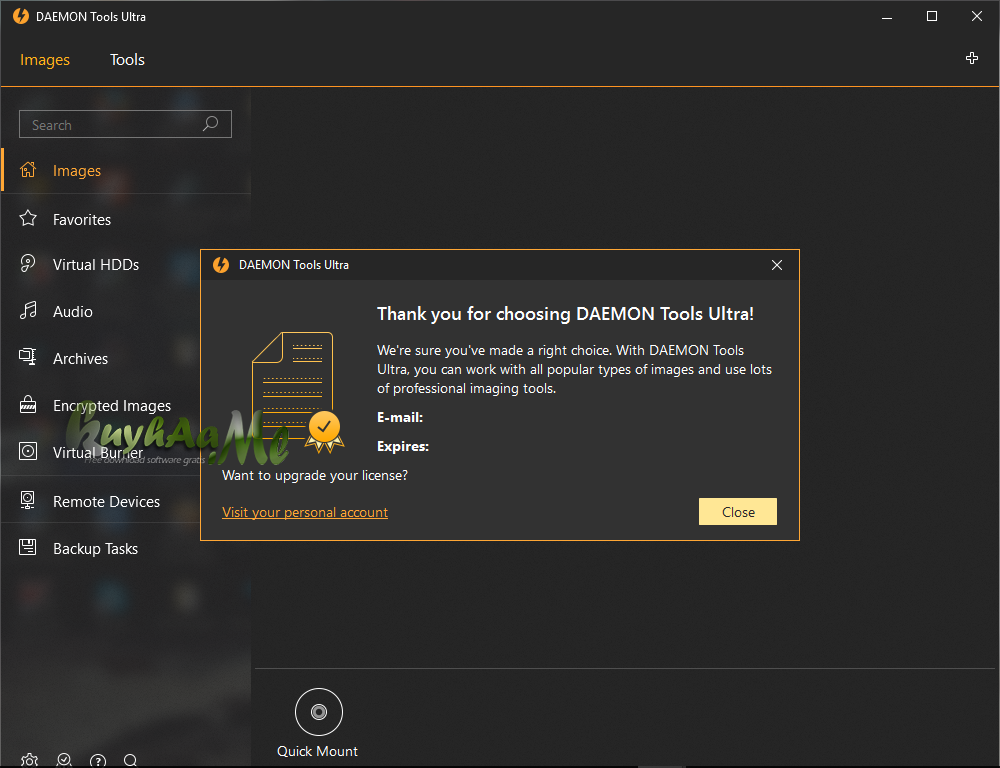
Task: Click the search magnifier in Search box
Action: coord(210,124)
